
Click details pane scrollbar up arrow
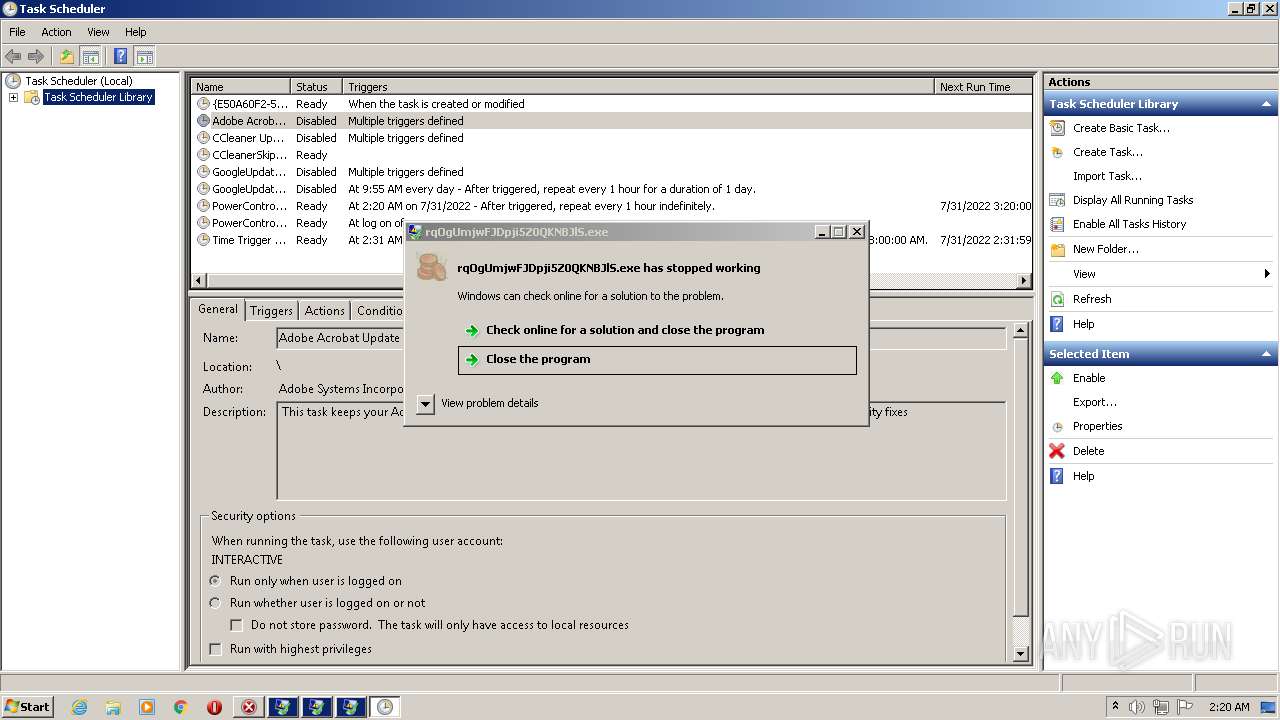tap(1021, 330)
